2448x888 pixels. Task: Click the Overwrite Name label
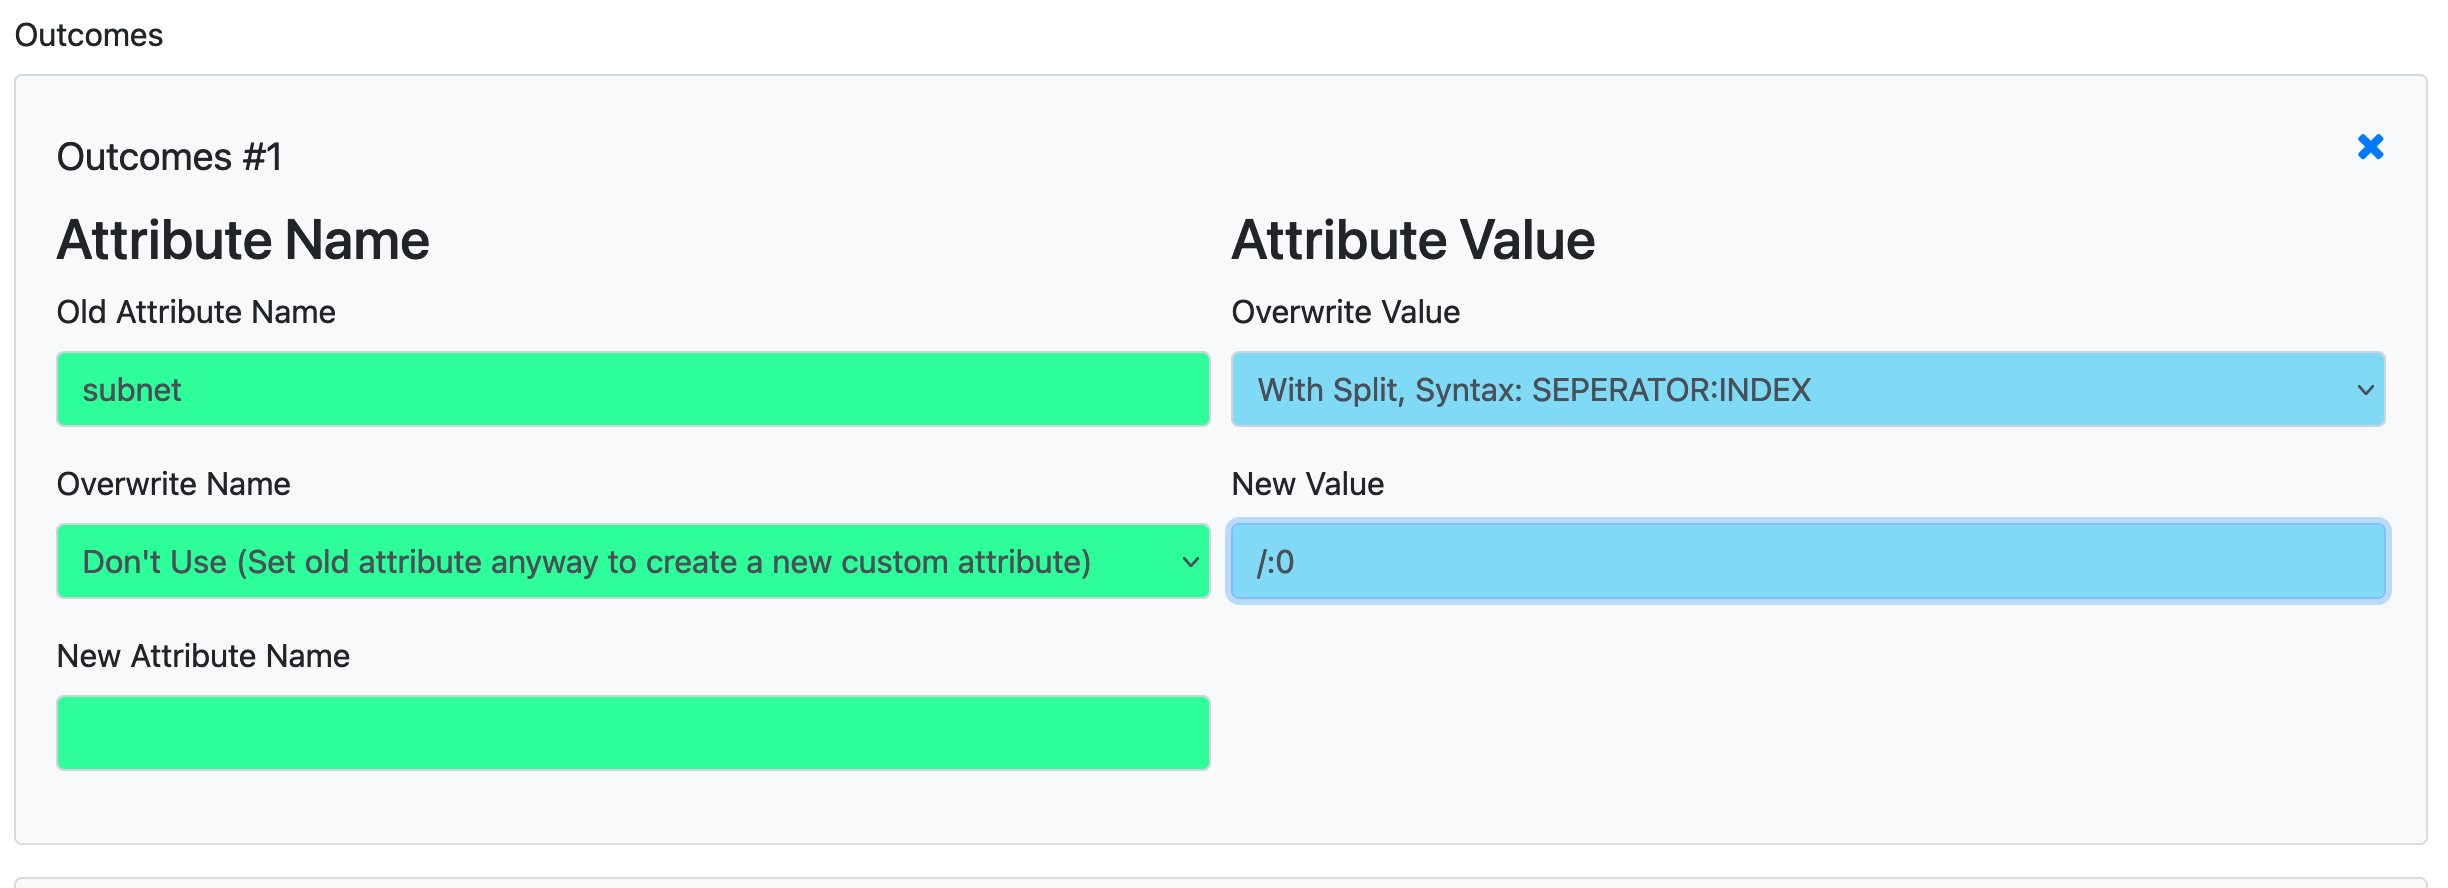click(173, 484)
